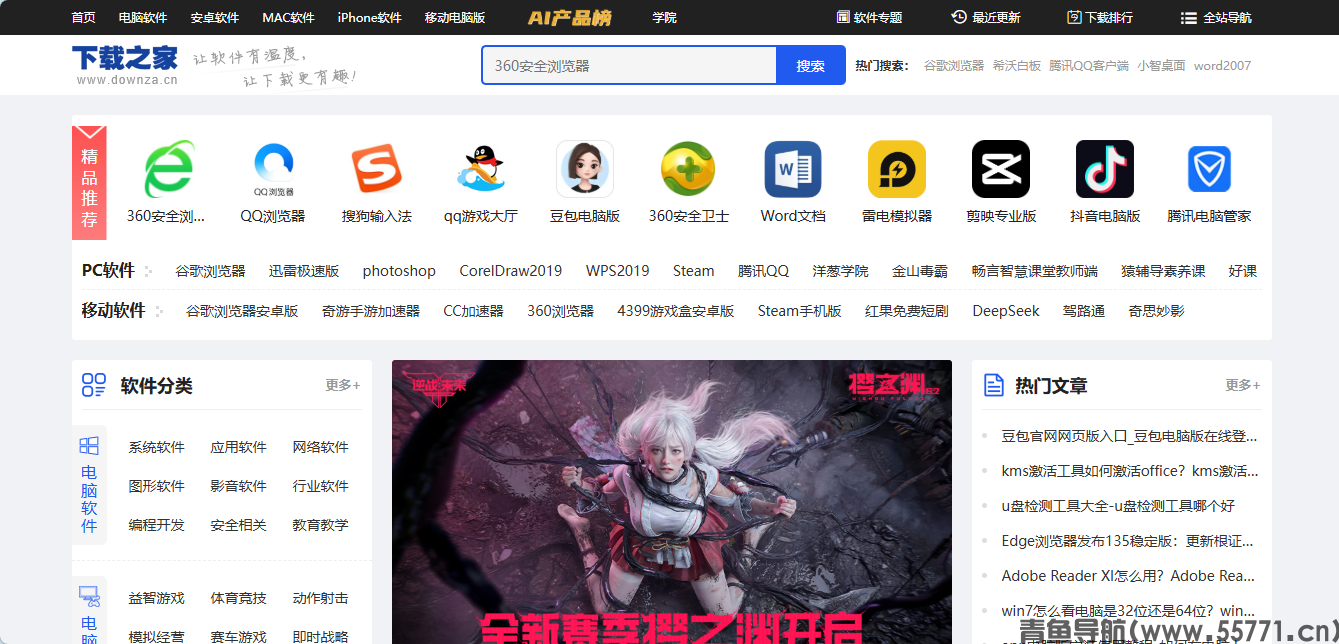Open PC软件 link Steam

coord(694,271)
